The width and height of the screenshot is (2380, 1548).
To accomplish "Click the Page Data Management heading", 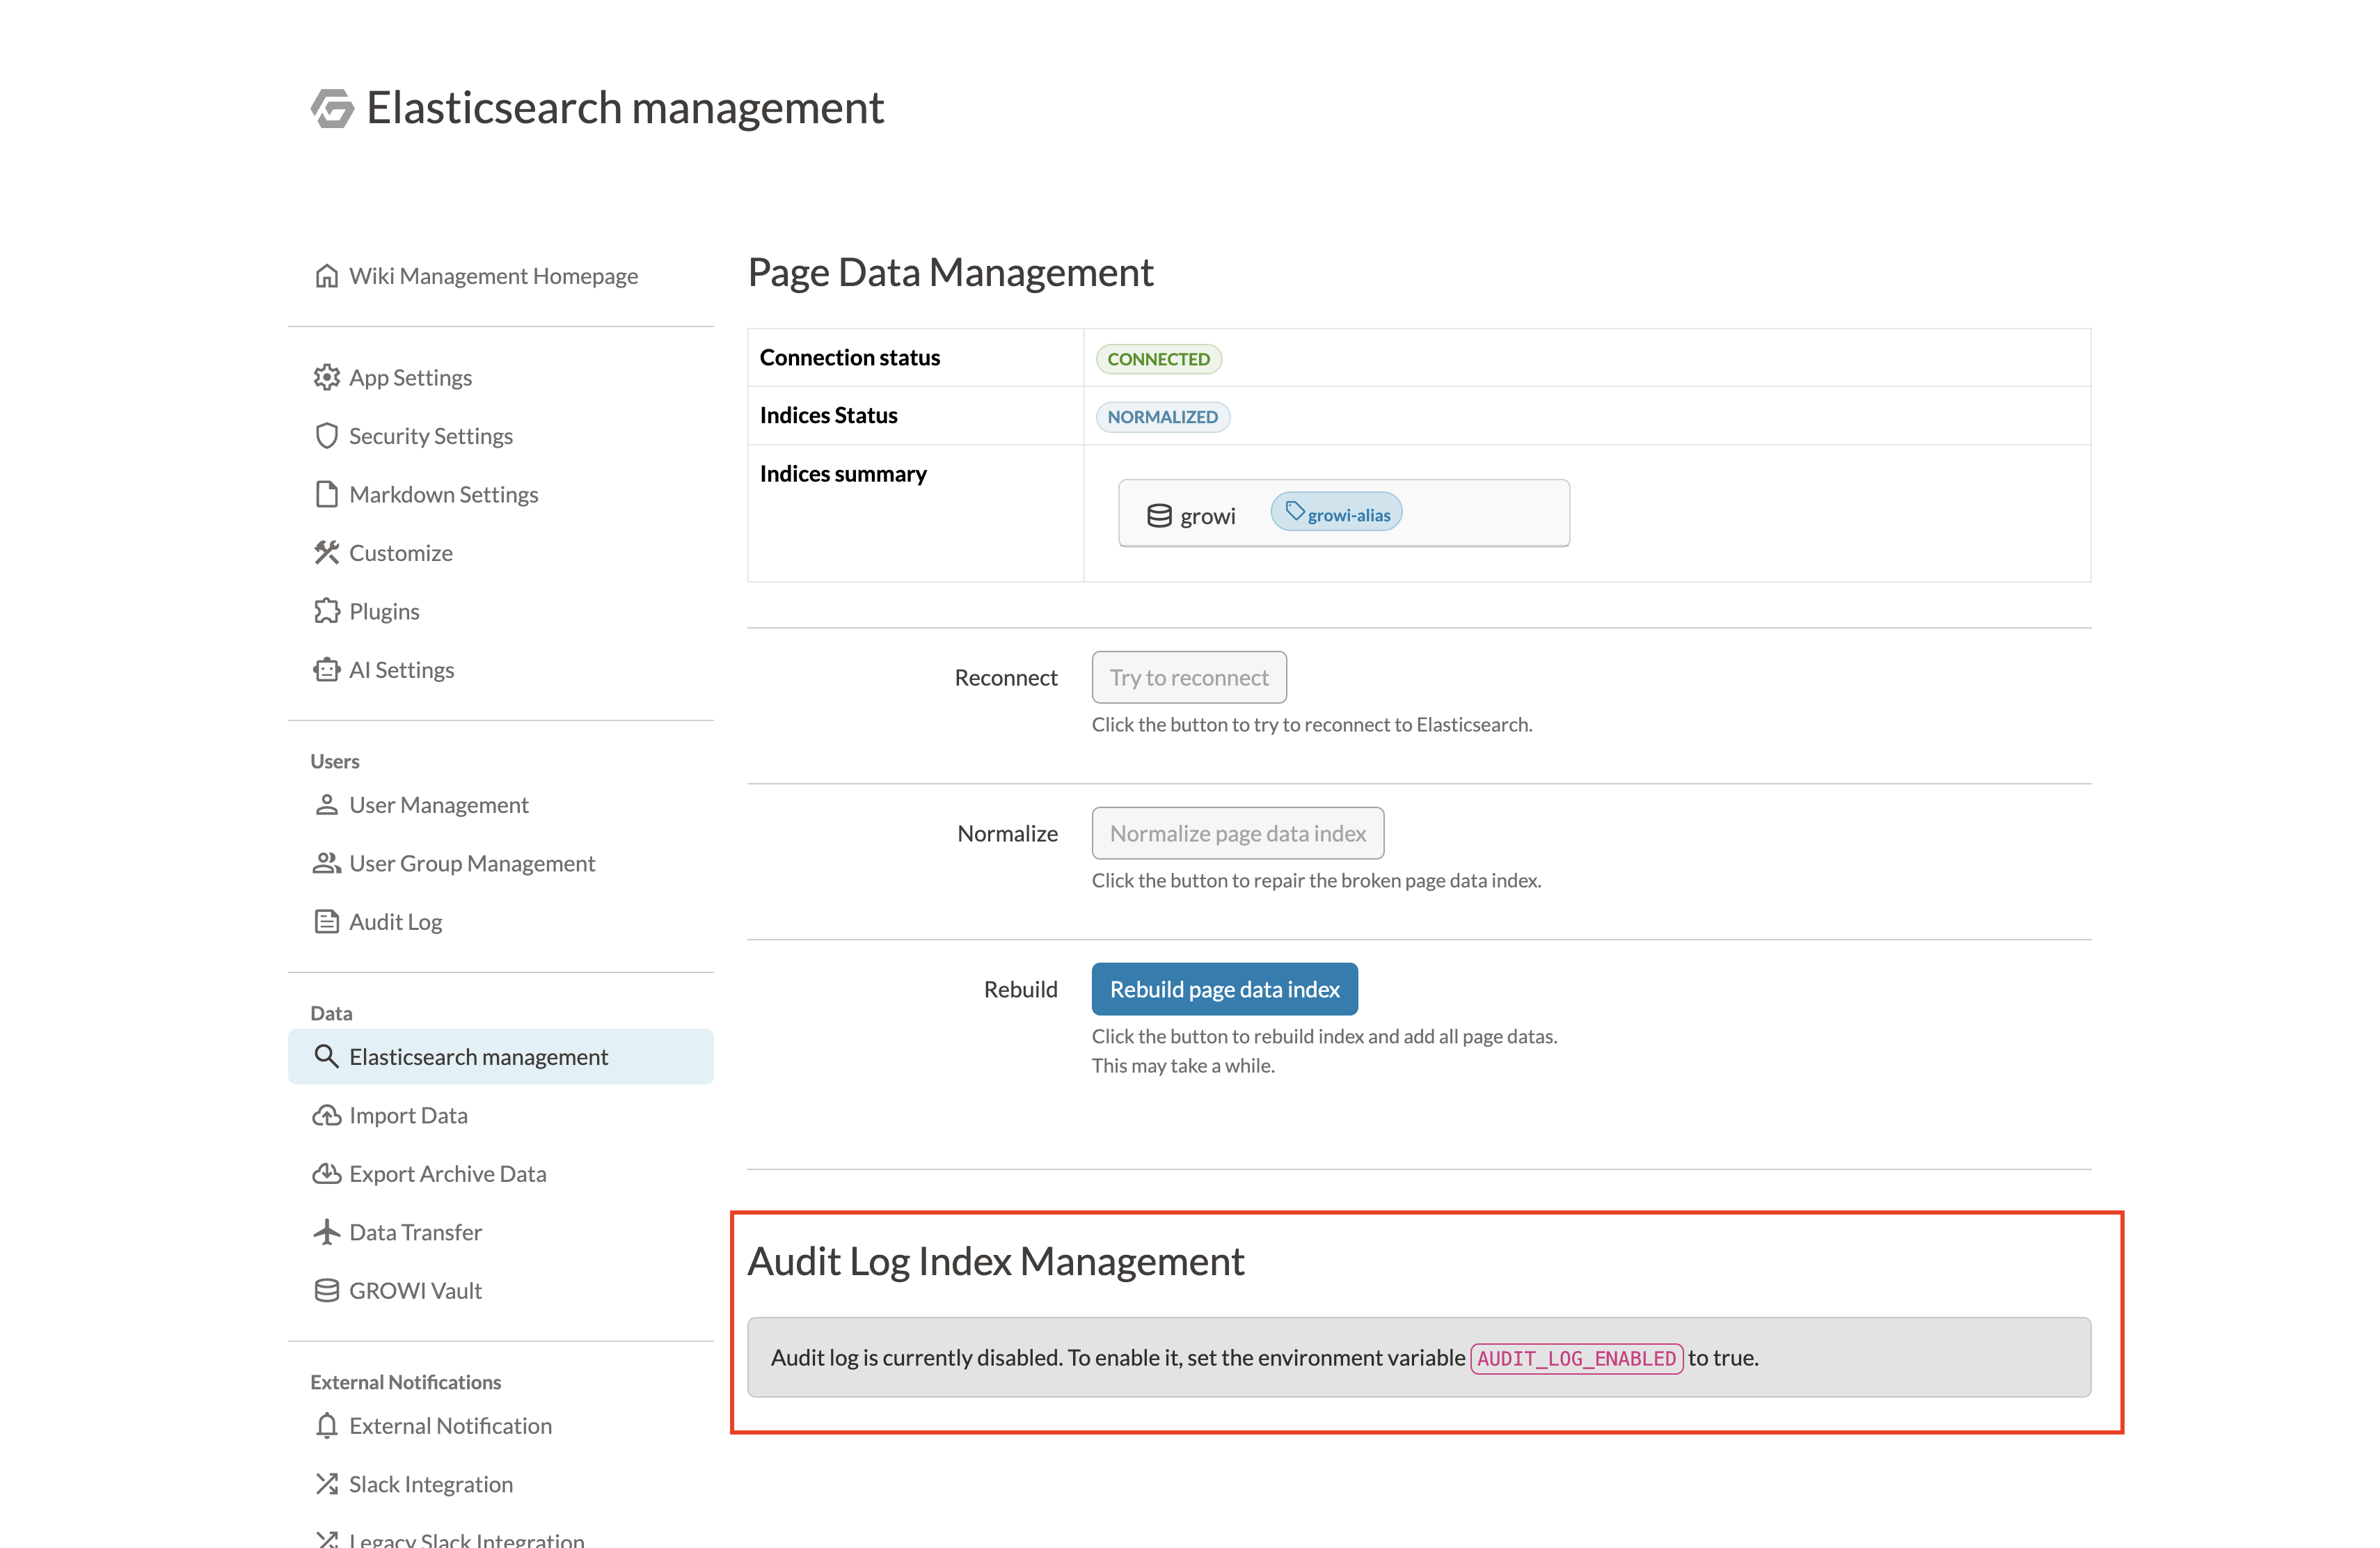I will 951,272.
